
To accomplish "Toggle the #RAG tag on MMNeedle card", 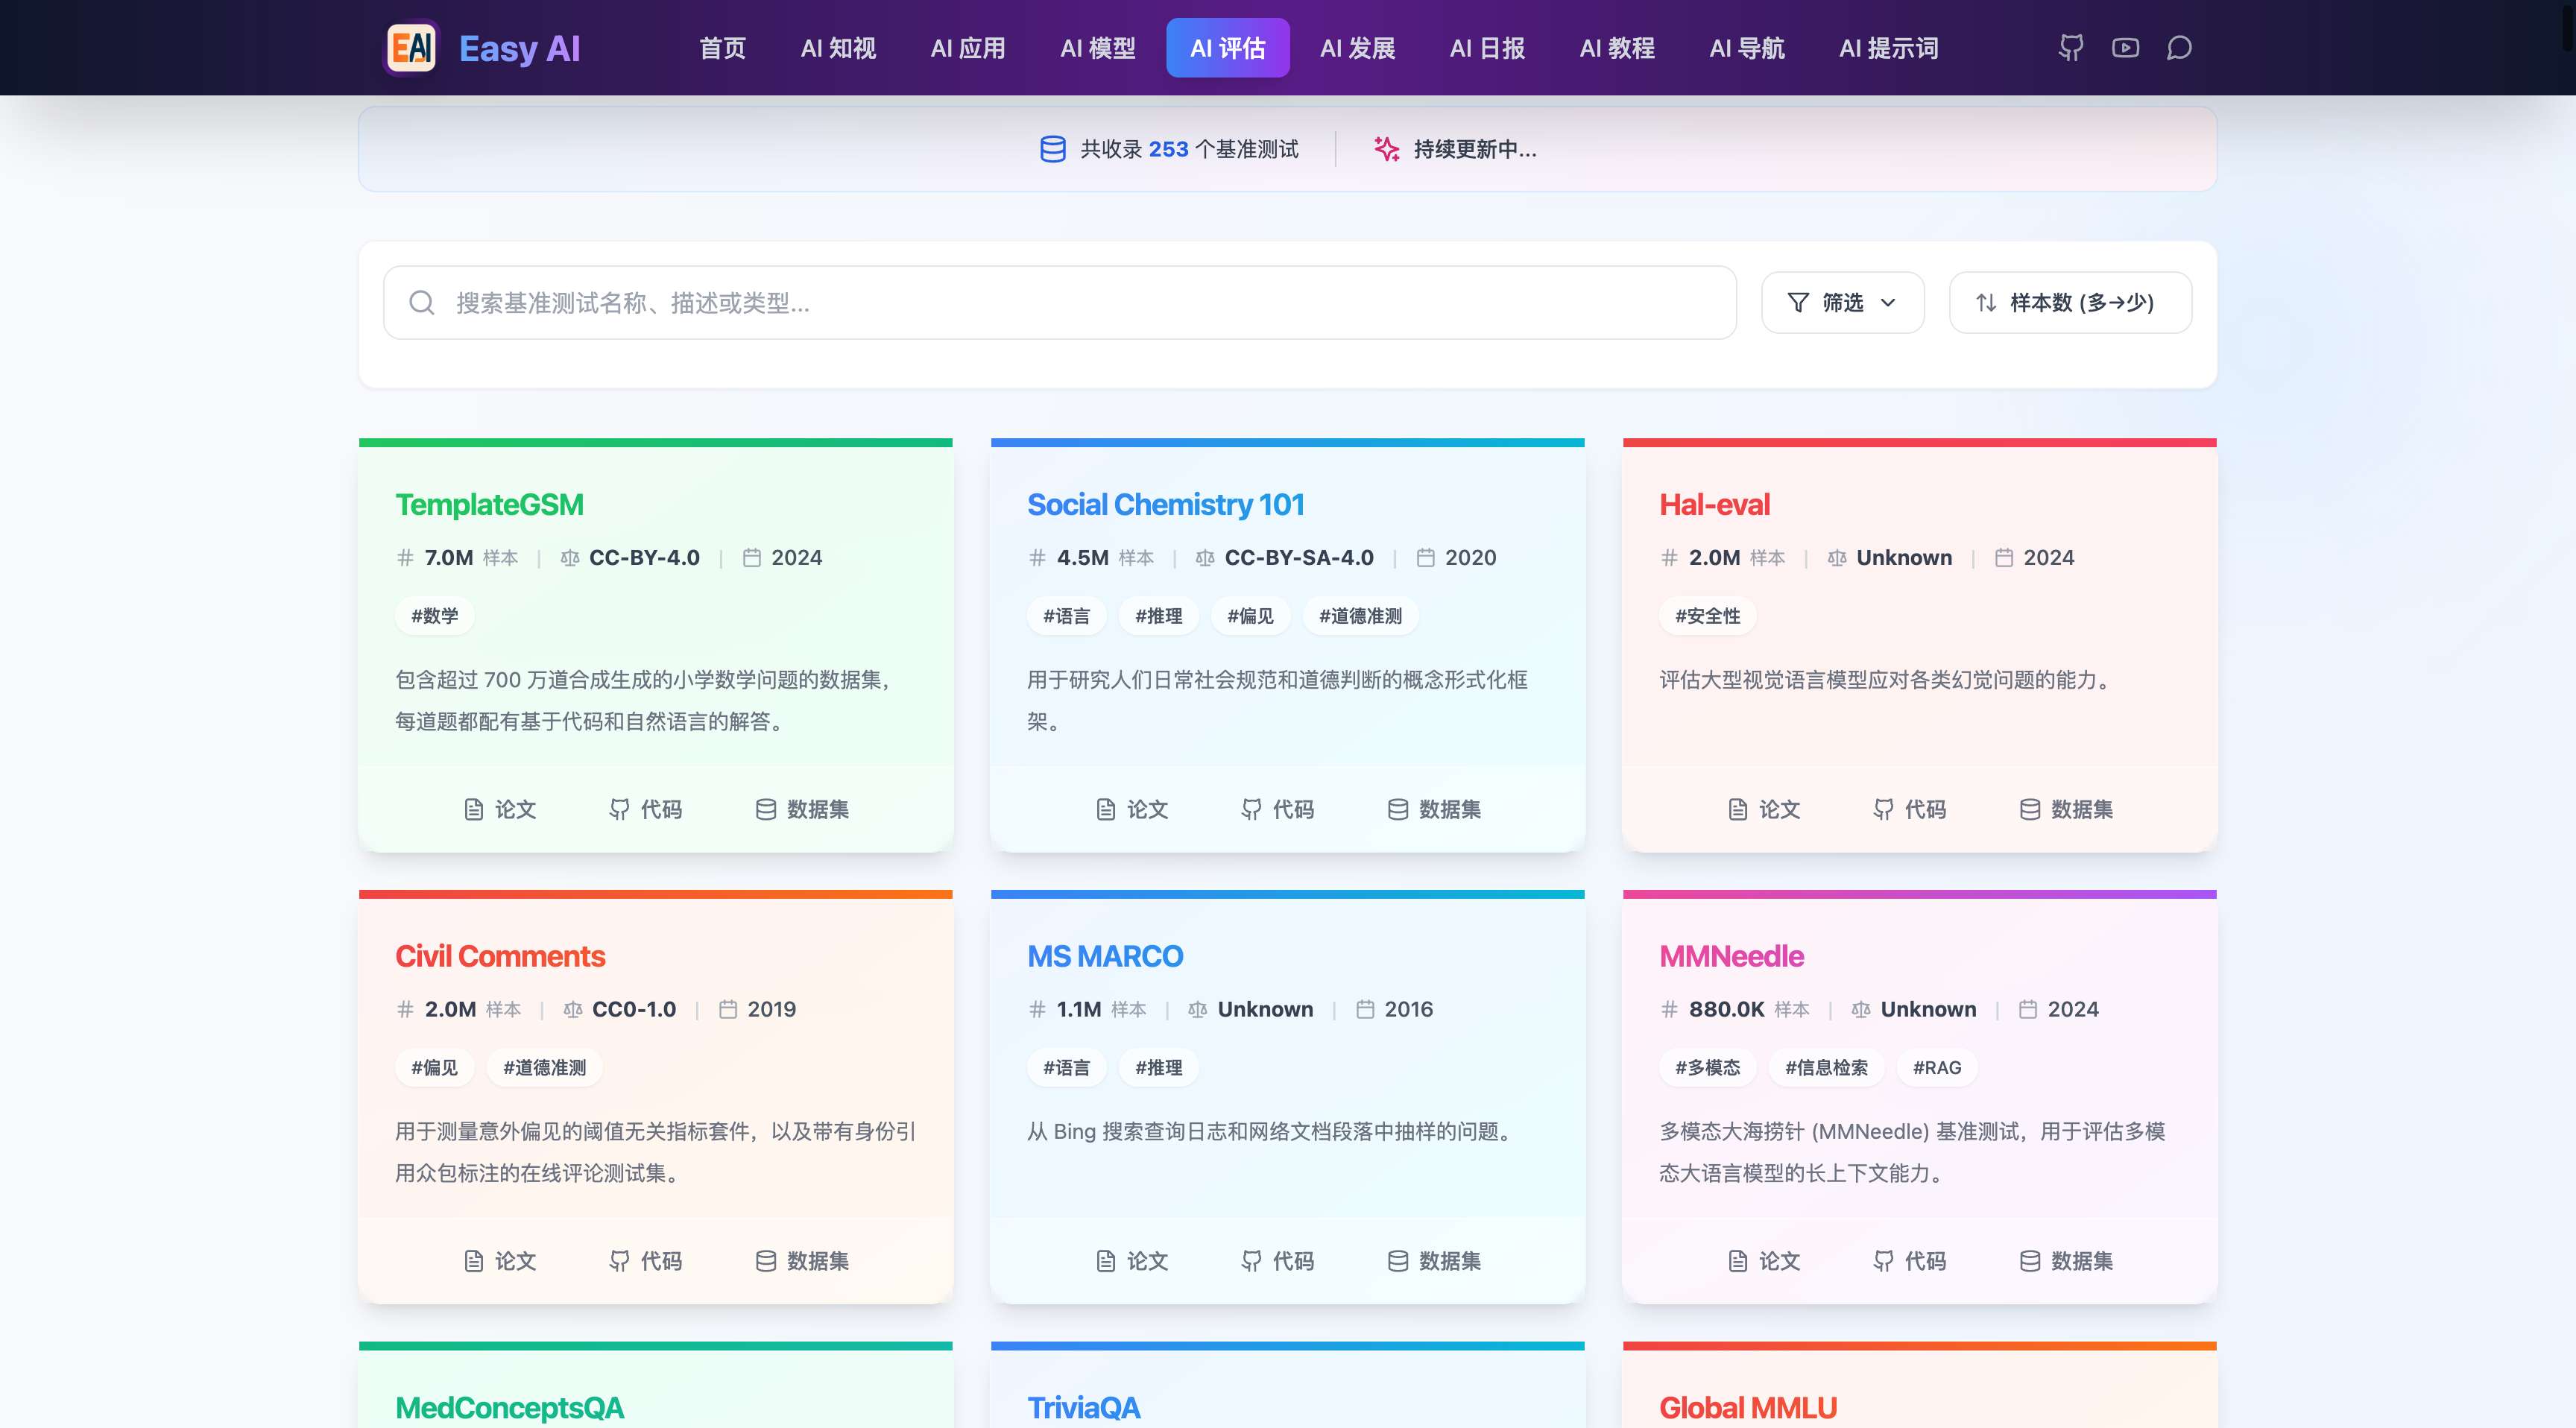I will (1936, 1067).
